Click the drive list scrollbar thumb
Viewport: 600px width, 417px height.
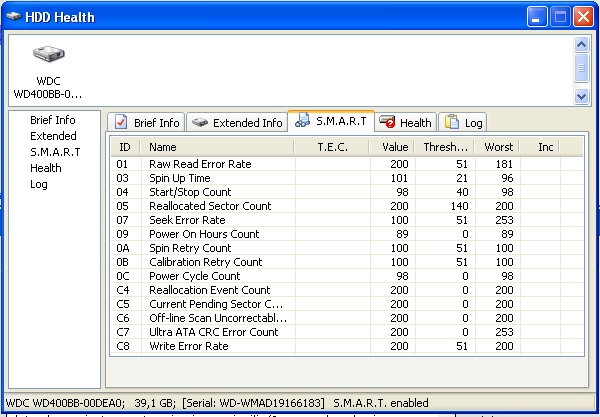coord(581,68)
